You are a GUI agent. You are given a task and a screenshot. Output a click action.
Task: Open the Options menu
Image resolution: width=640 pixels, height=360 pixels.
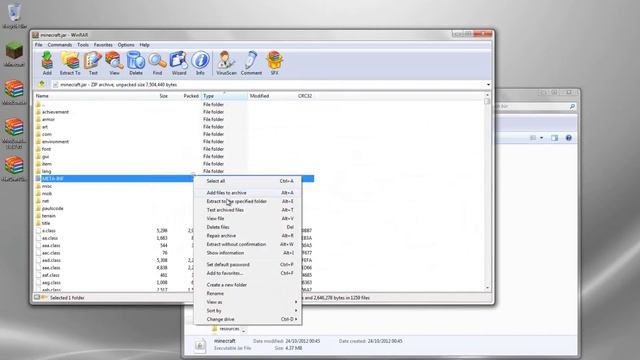coord(126,45)
